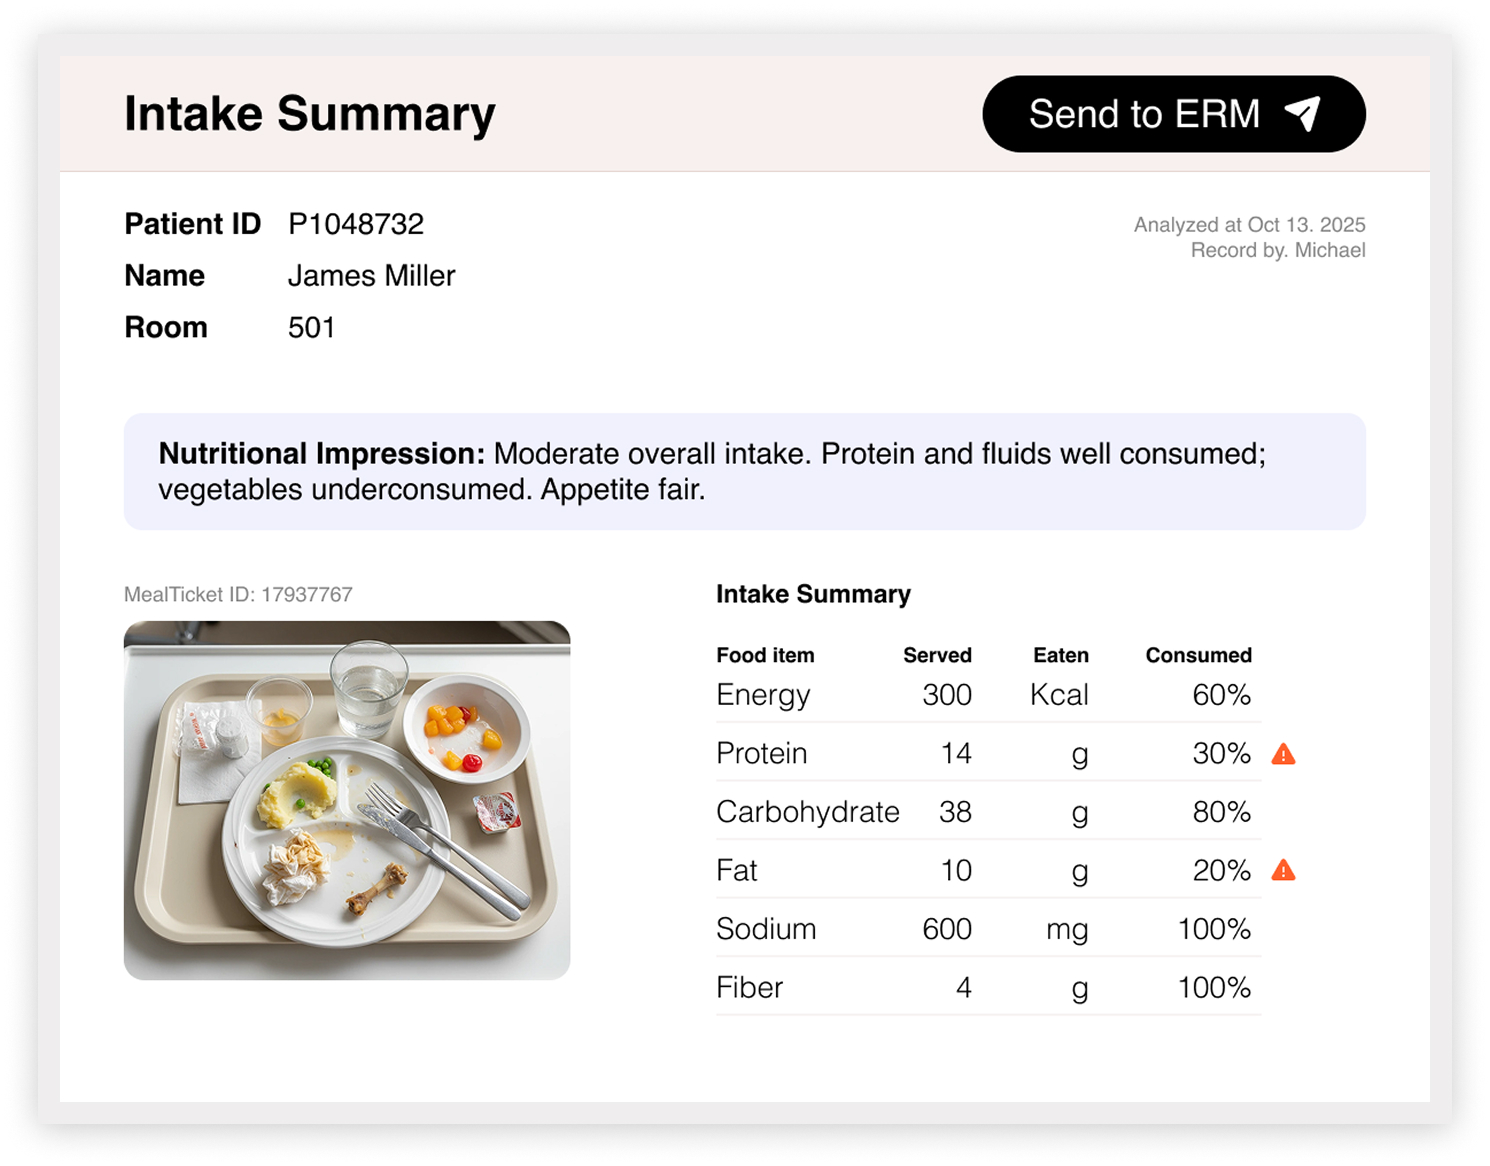
Task: Select the Sodium row
Action: point(988,929)
